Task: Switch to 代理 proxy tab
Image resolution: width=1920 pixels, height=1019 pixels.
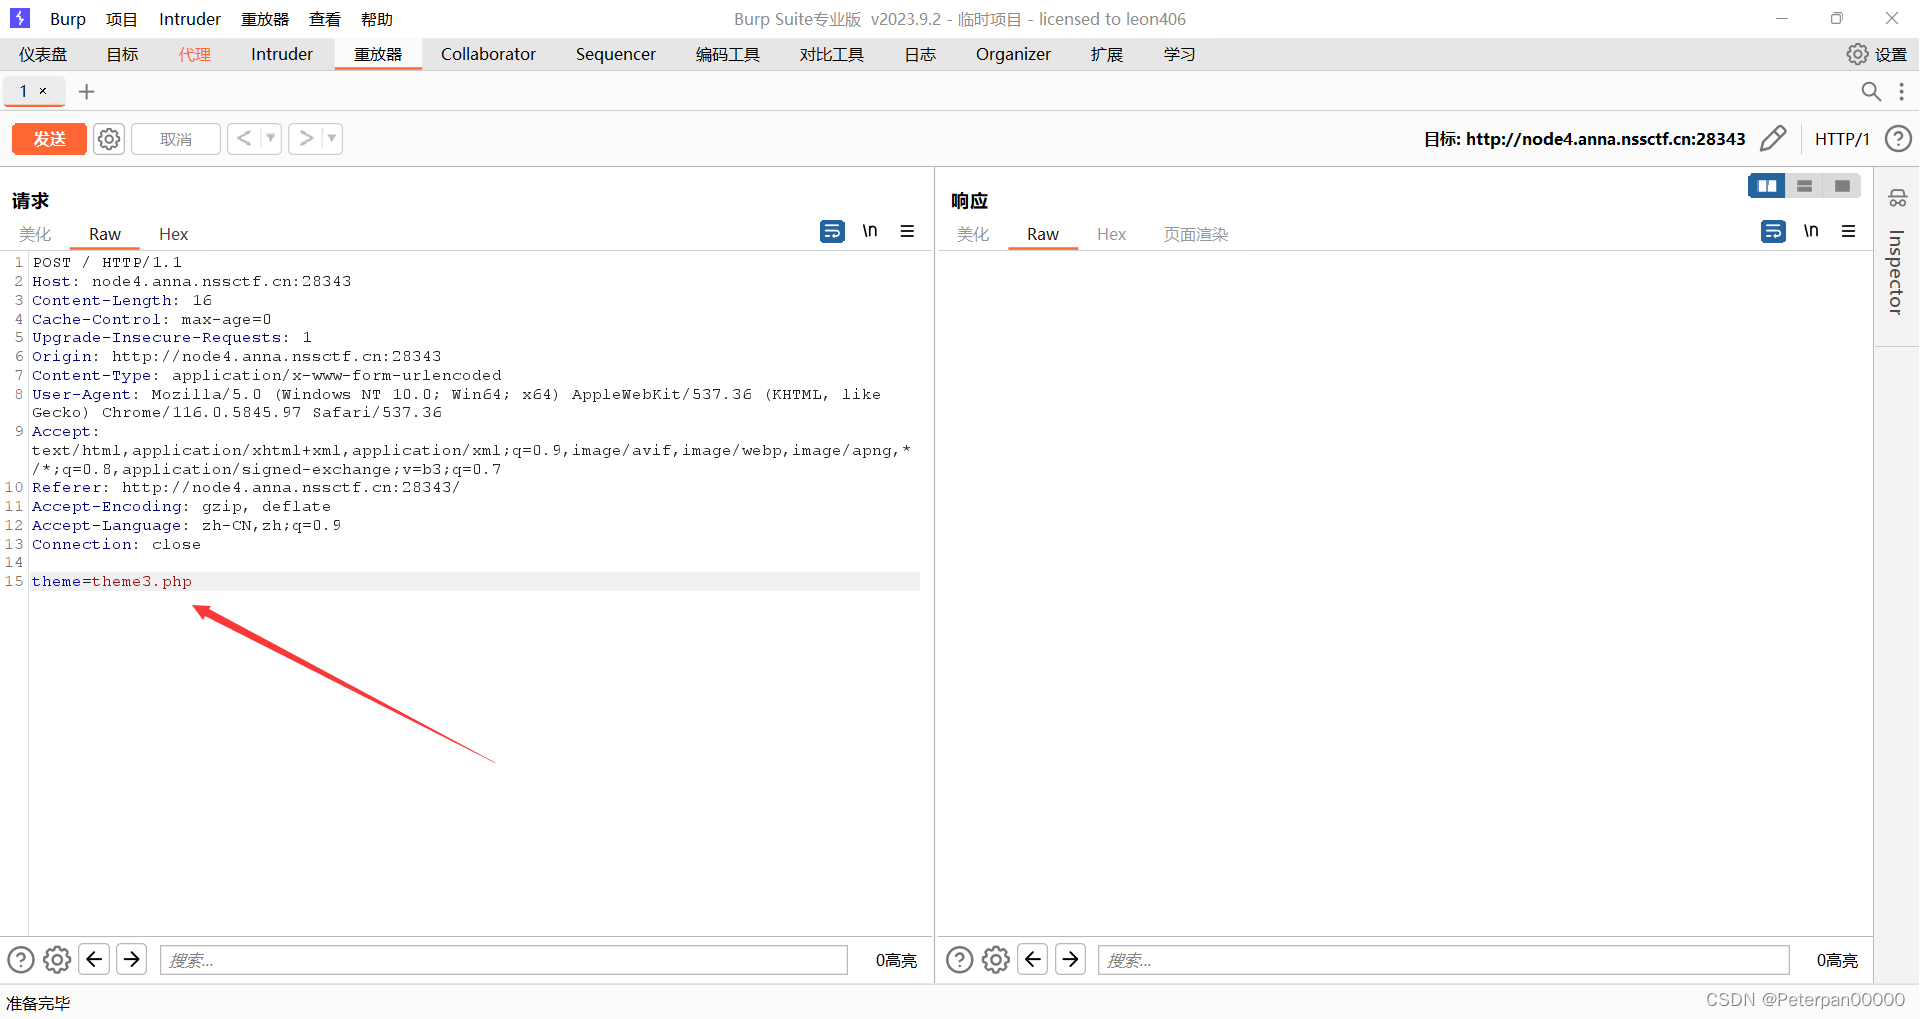Action: (x=195, y=54)
